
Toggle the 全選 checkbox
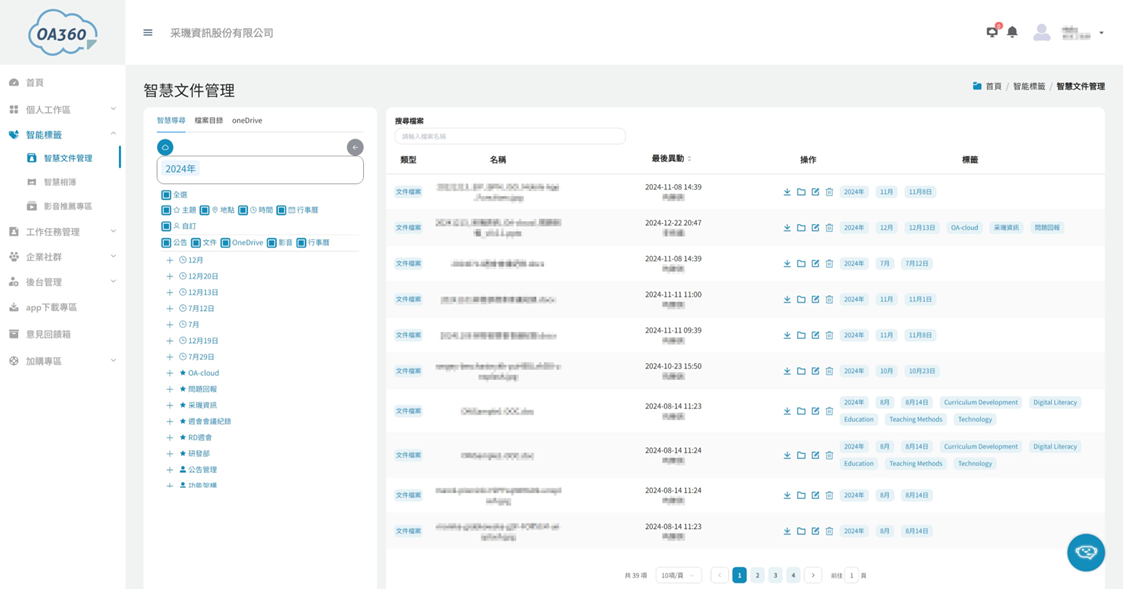point(166,194)
